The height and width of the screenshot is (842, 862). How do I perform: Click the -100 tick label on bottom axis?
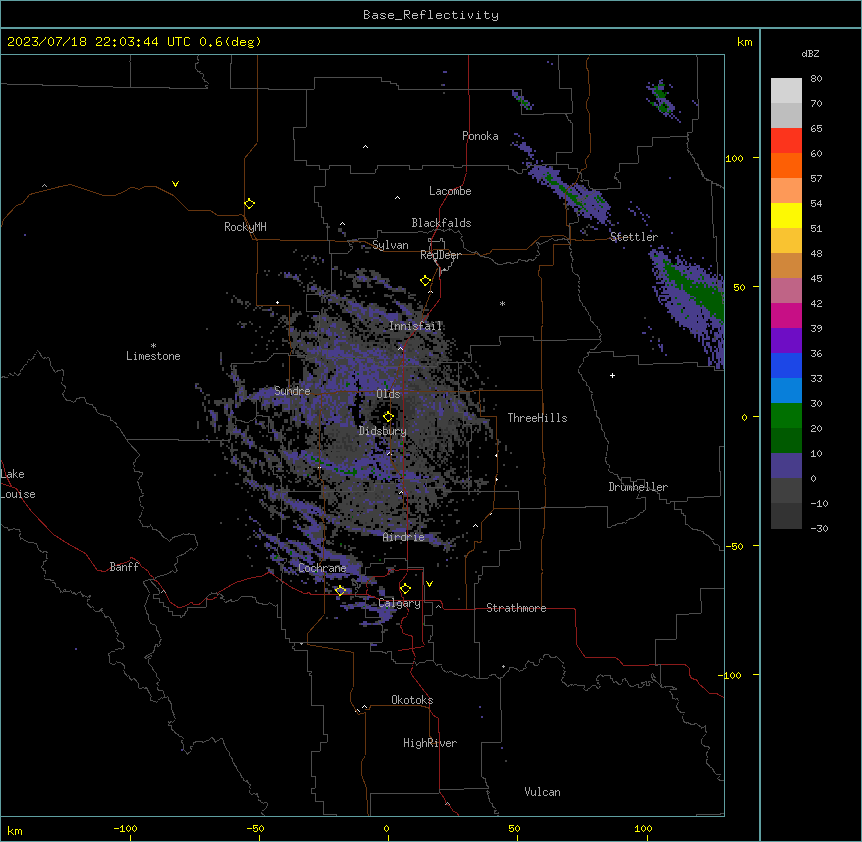click(125, 829)
